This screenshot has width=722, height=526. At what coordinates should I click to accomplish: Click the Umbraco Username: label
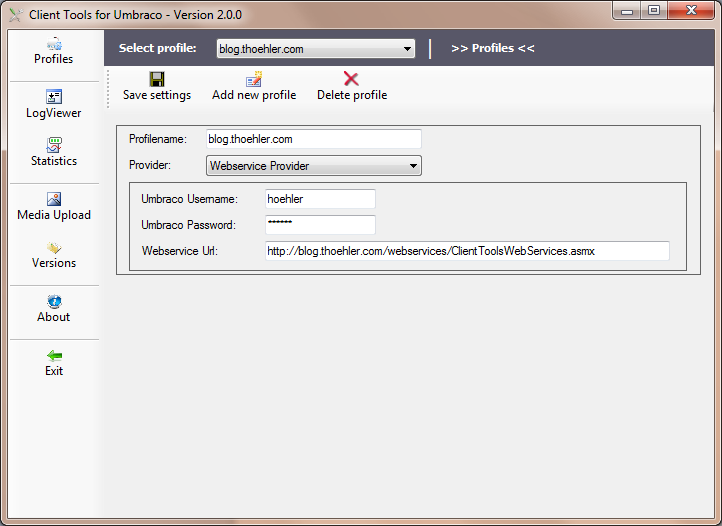189,199
